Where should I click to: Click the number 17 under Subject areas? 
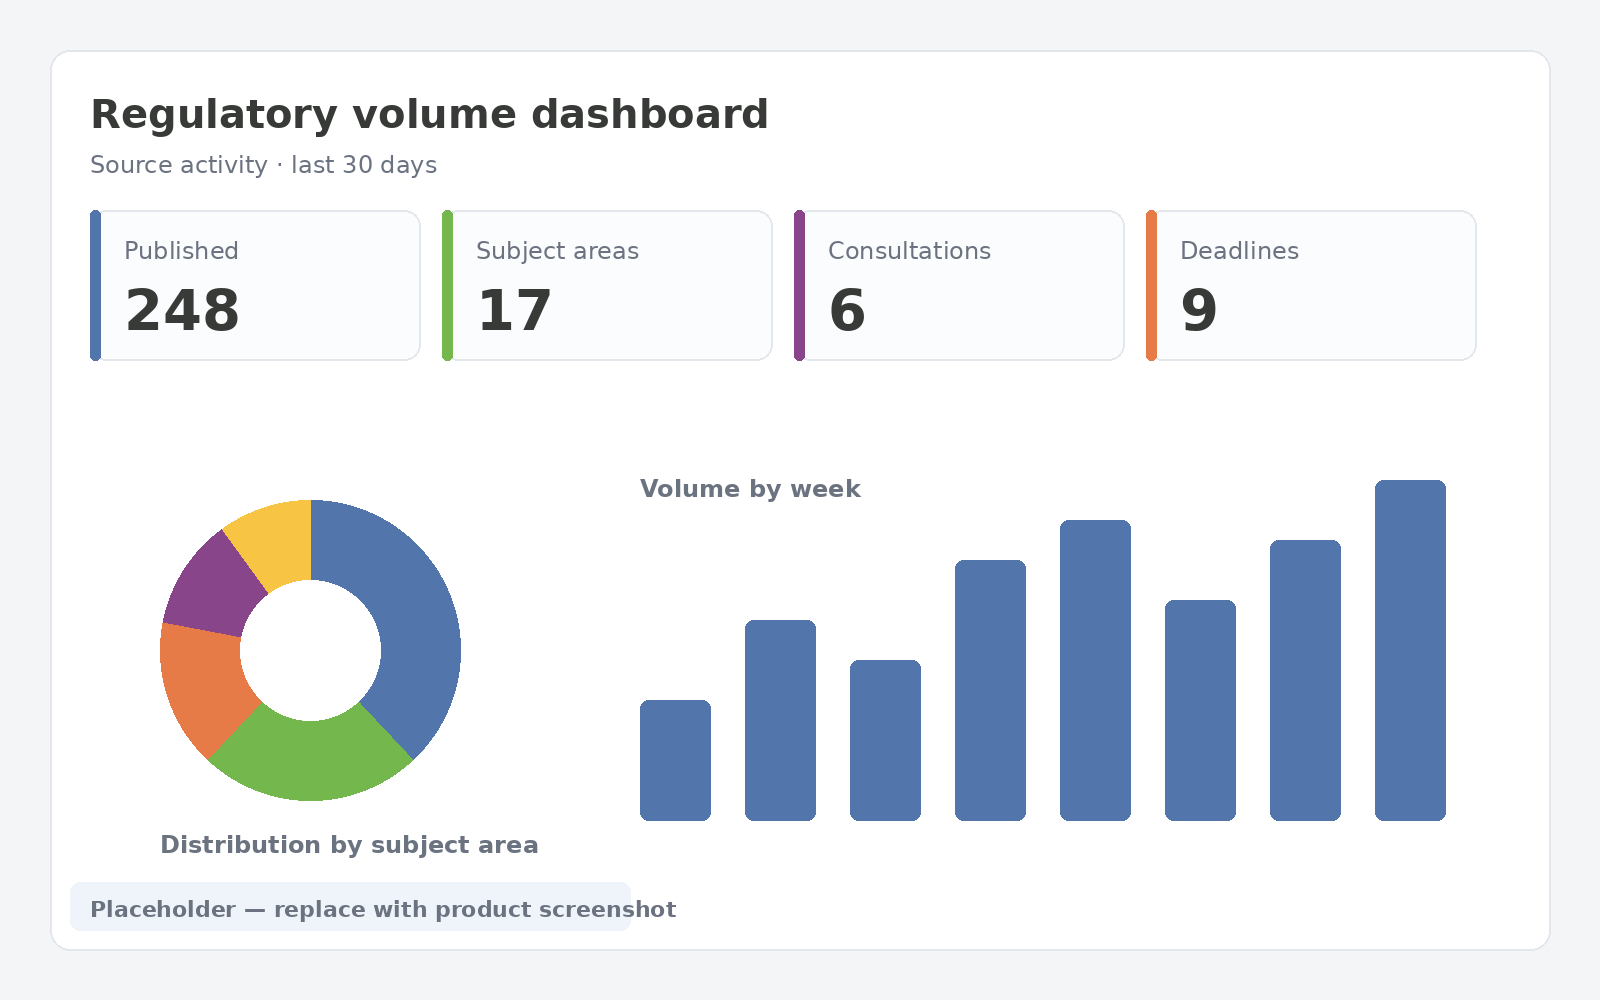514,311
